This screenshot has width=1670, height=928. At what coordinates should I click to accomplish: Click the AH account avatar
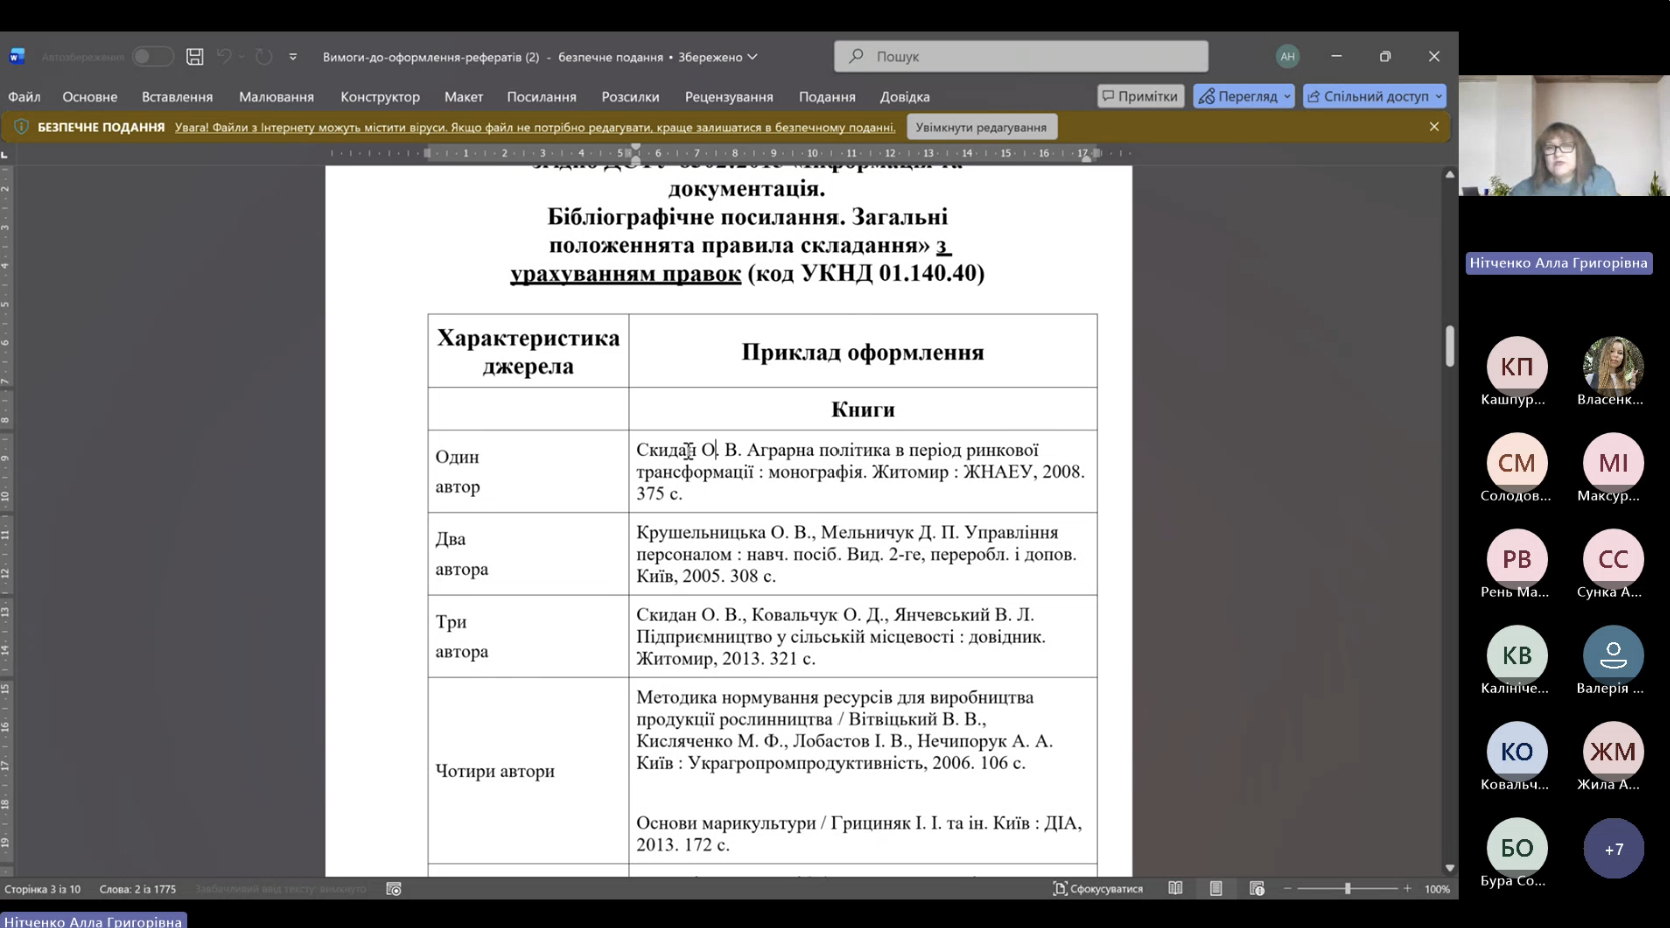(x=1287, y=57)
